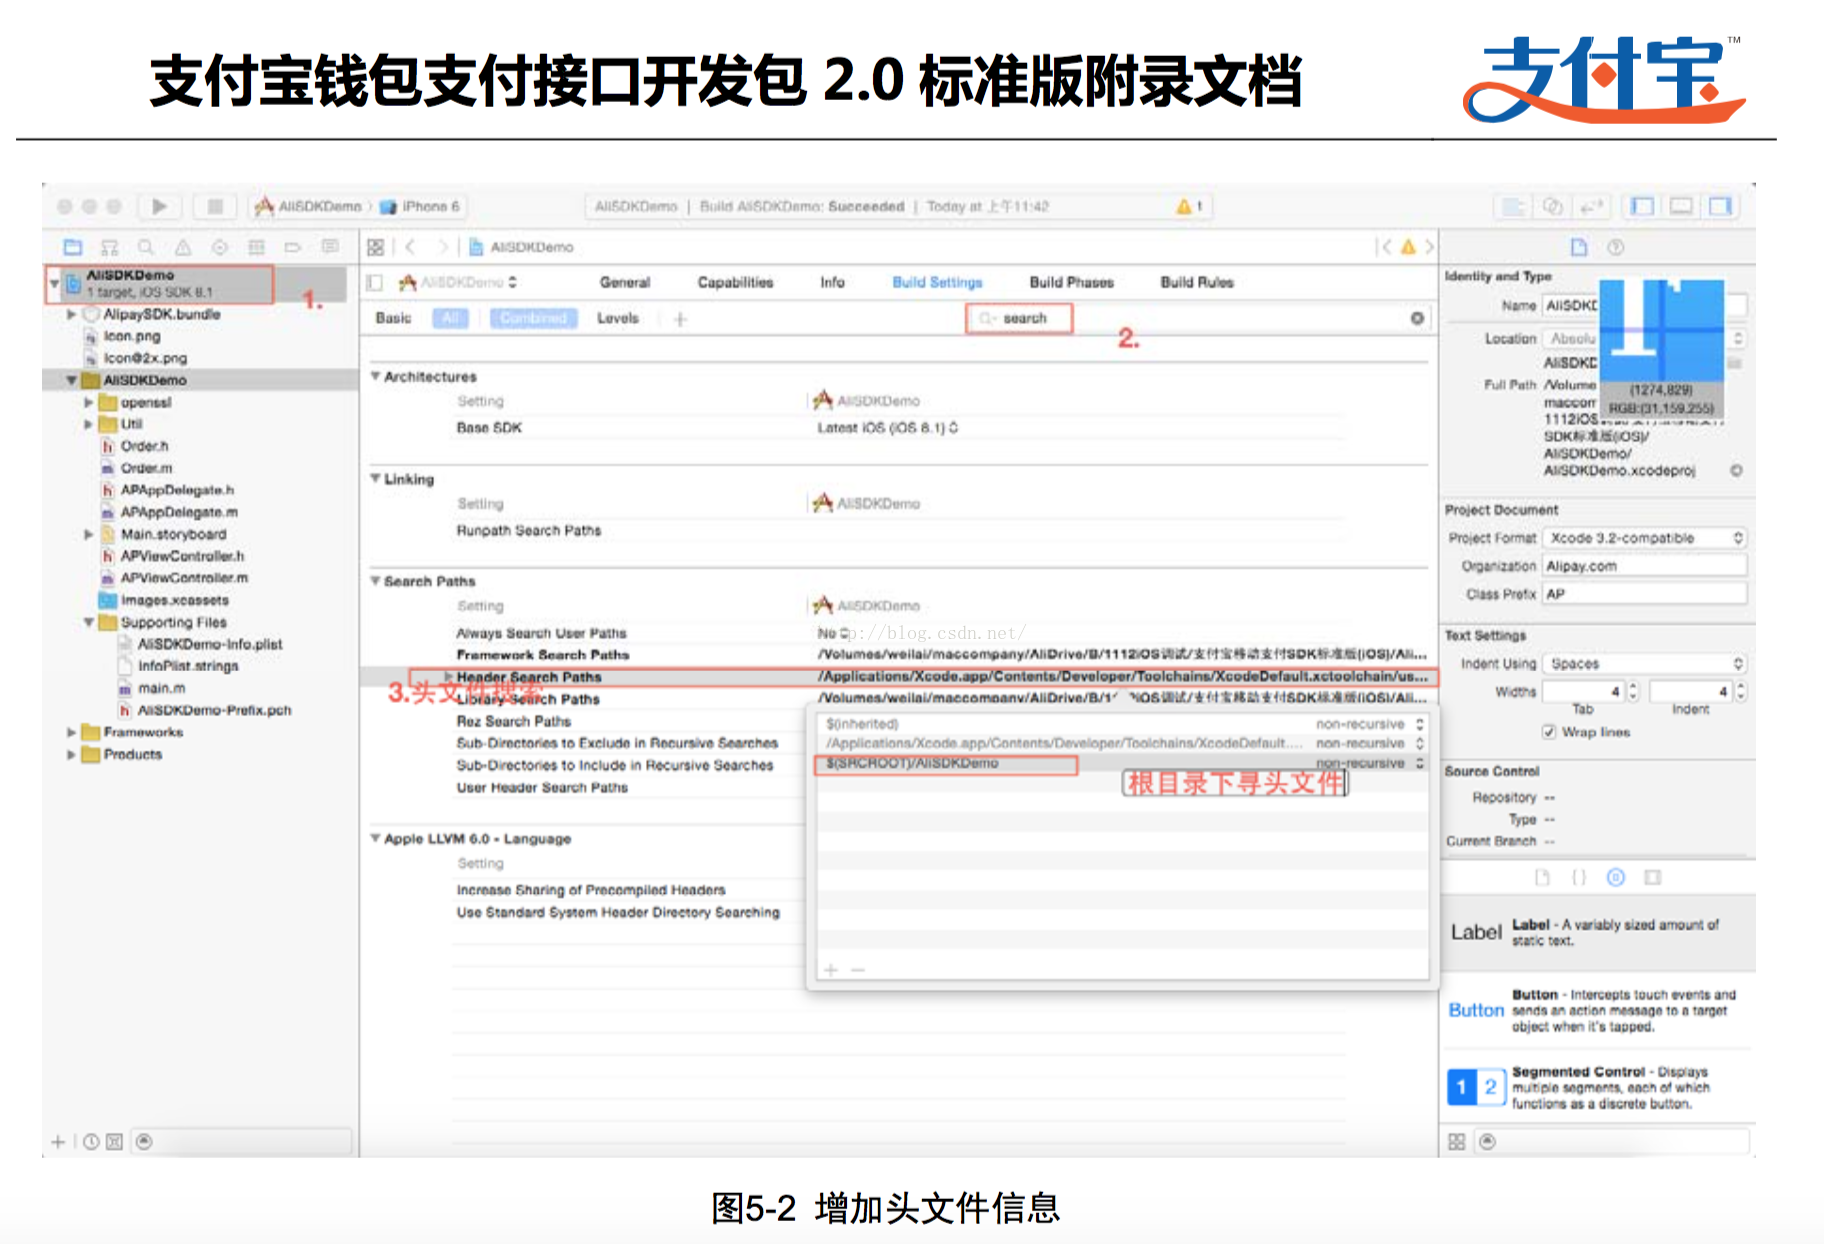The image size is (1824, 1244).
Task: Expand the Products group
Action: tap(71, 754)
